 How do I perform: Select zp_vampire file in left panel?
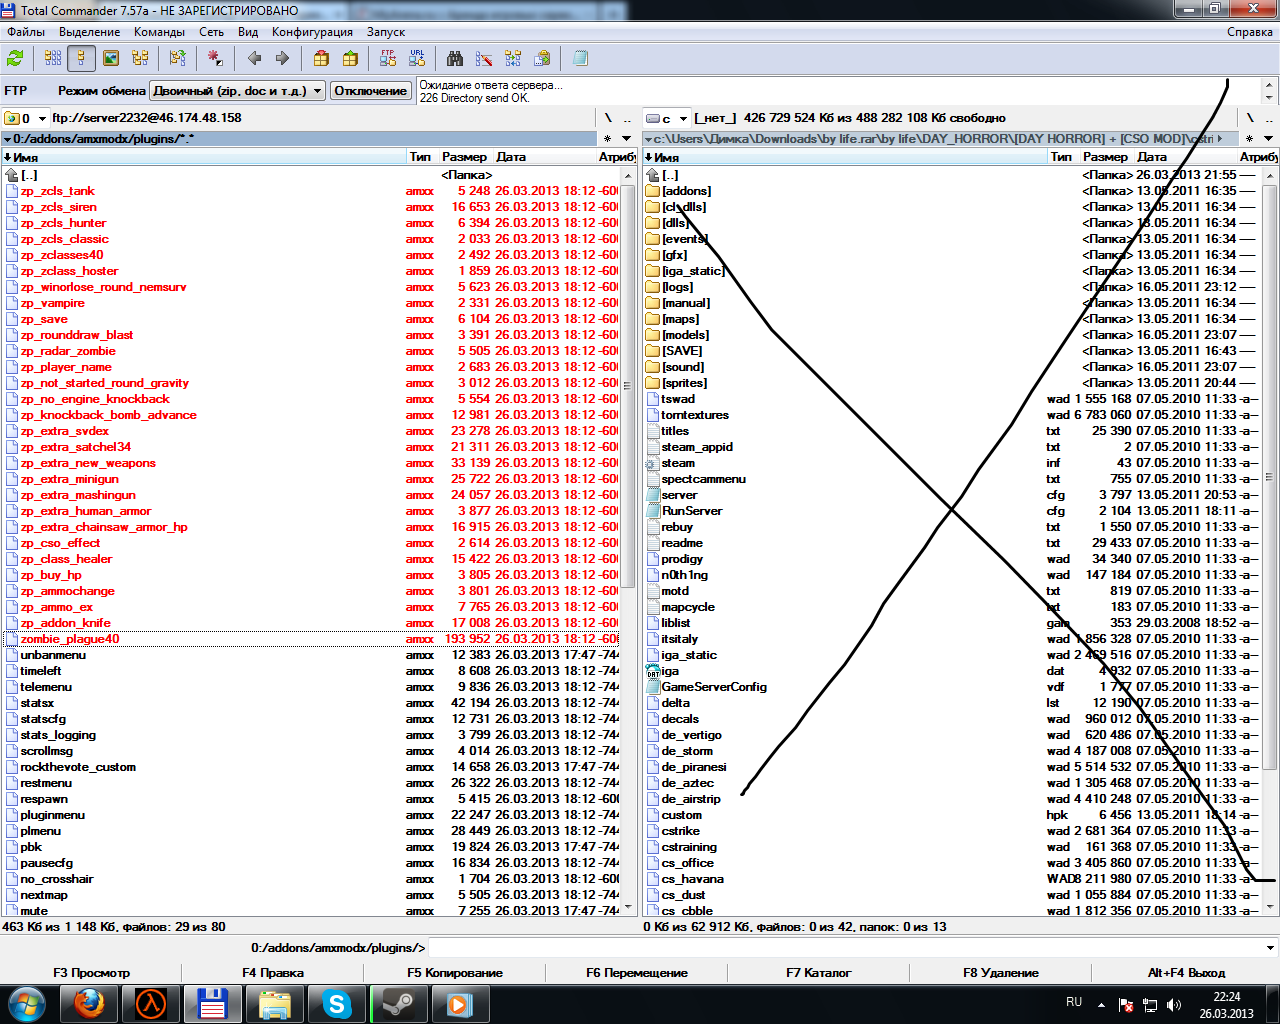[311, 303]
